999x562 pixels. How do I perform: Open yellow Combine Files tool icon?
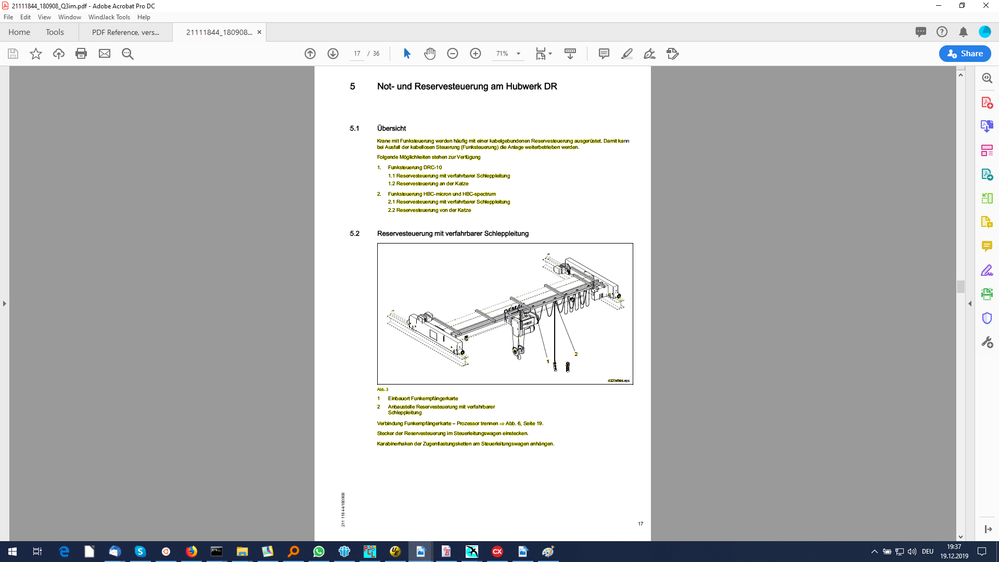pos(987,222)
